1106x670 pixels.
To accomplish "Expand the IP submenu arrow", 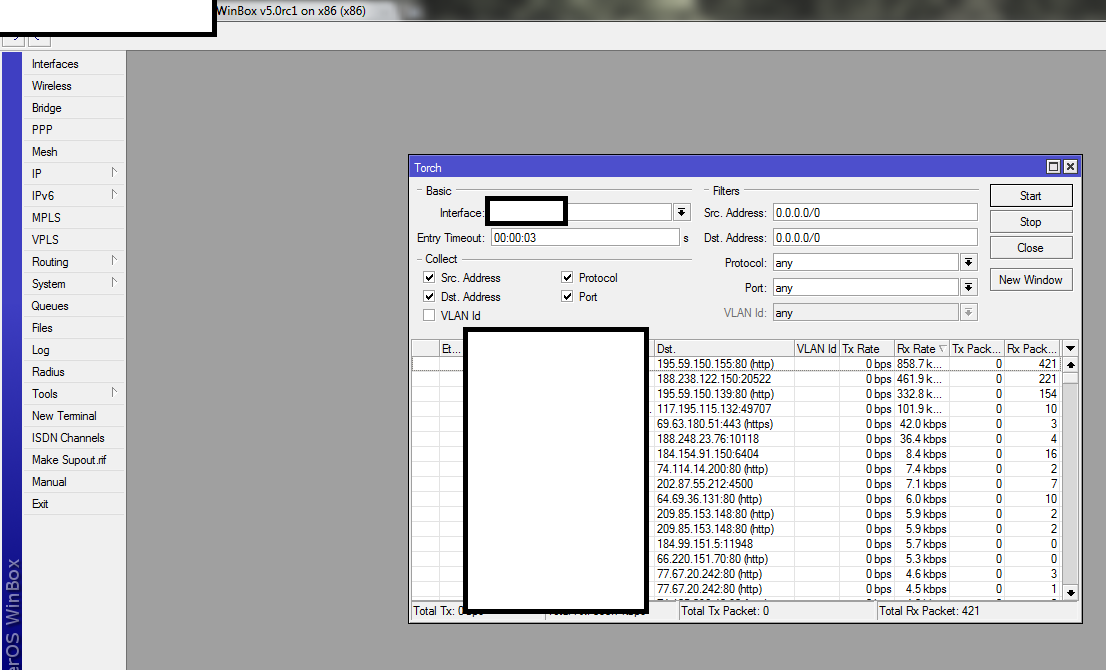I will pyautogui.click(x=114, y=172).
